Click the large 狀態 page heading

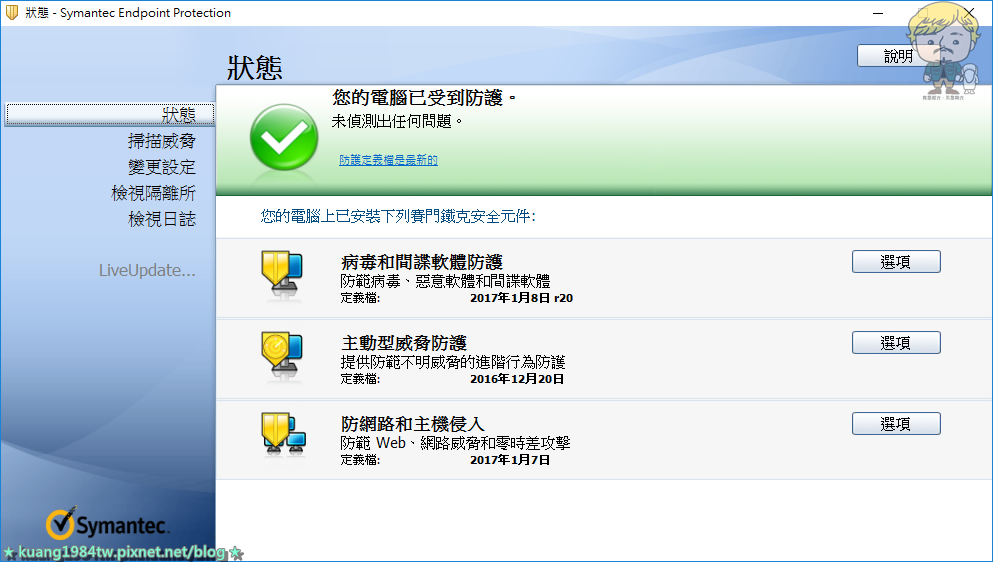point(255,68)
